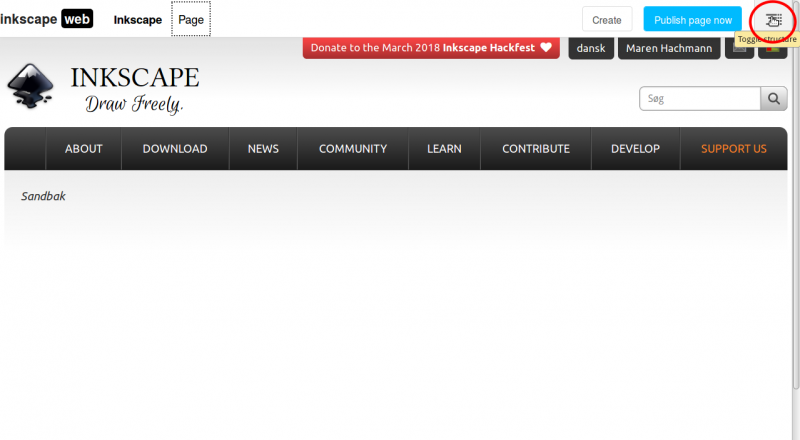Open the NEWS navigation tab

[x=263, y=149]
